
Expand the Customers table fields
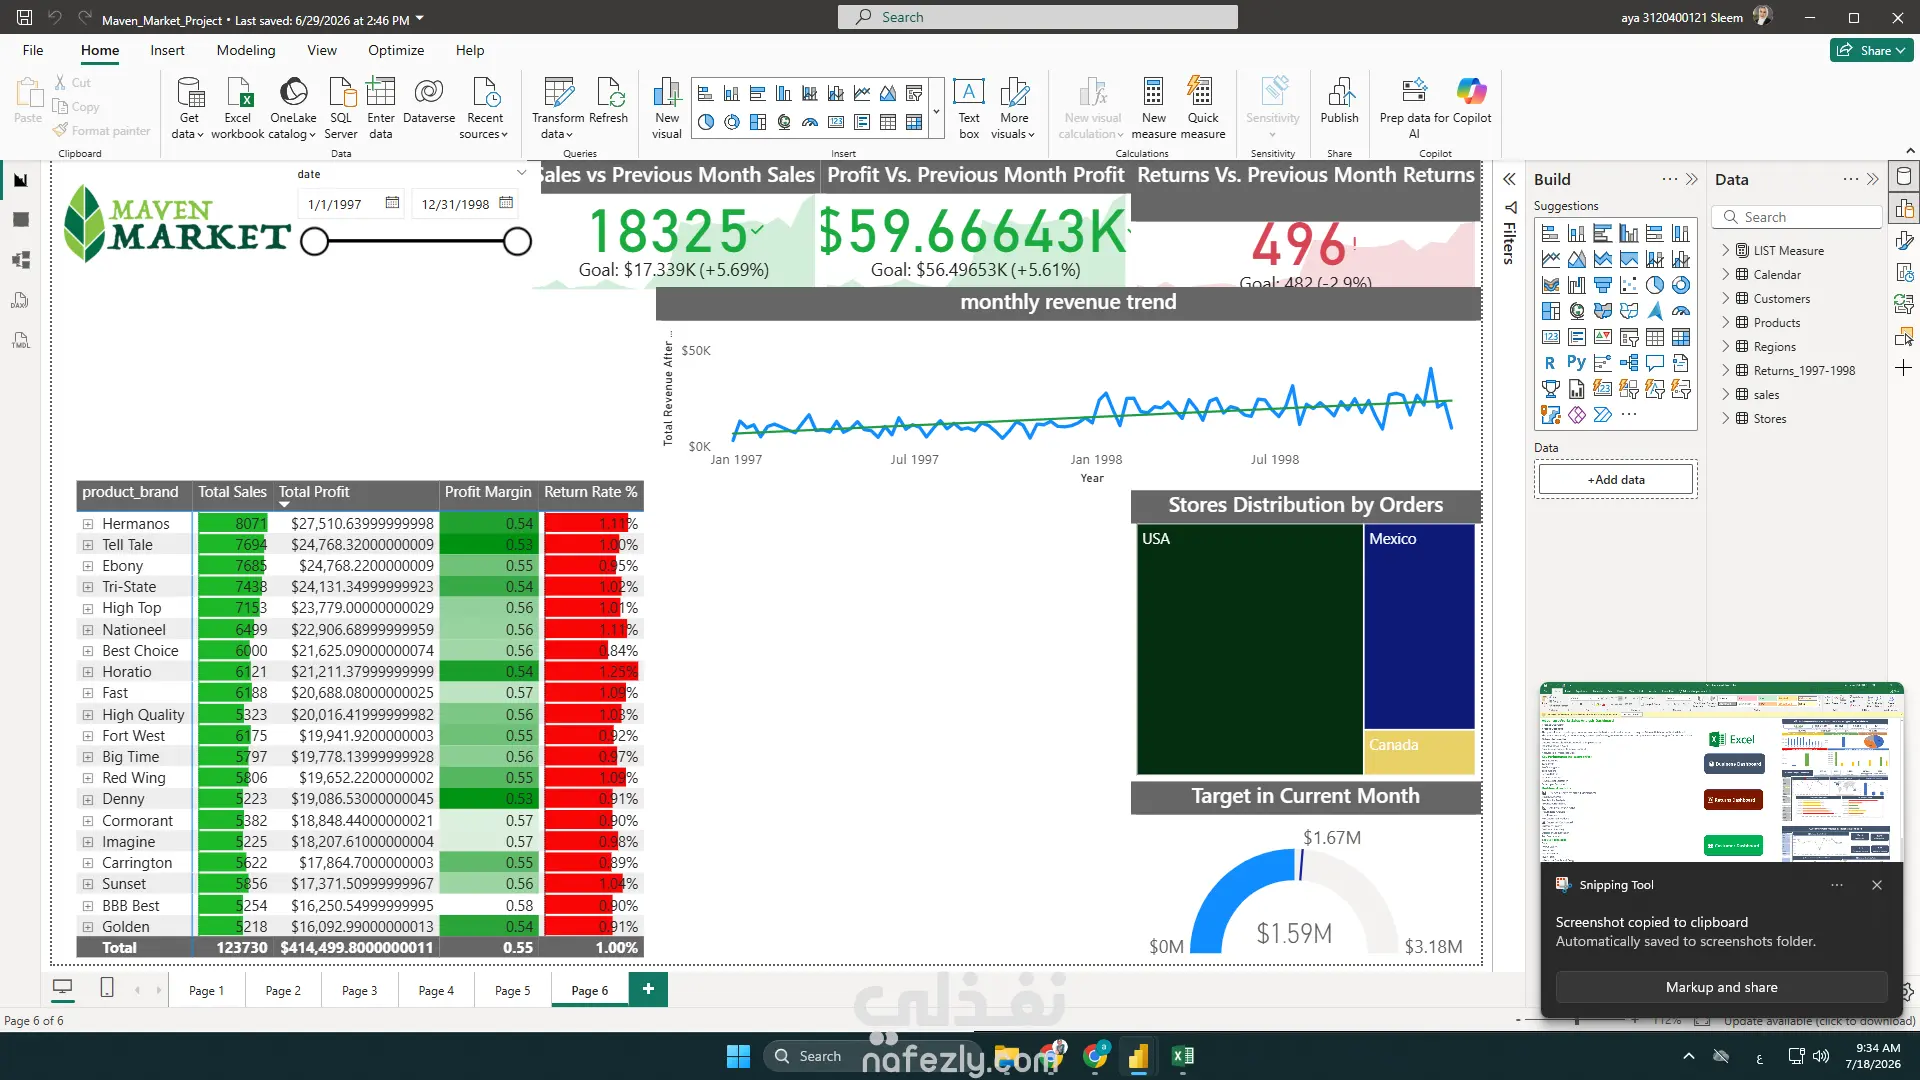[1726, 299]
